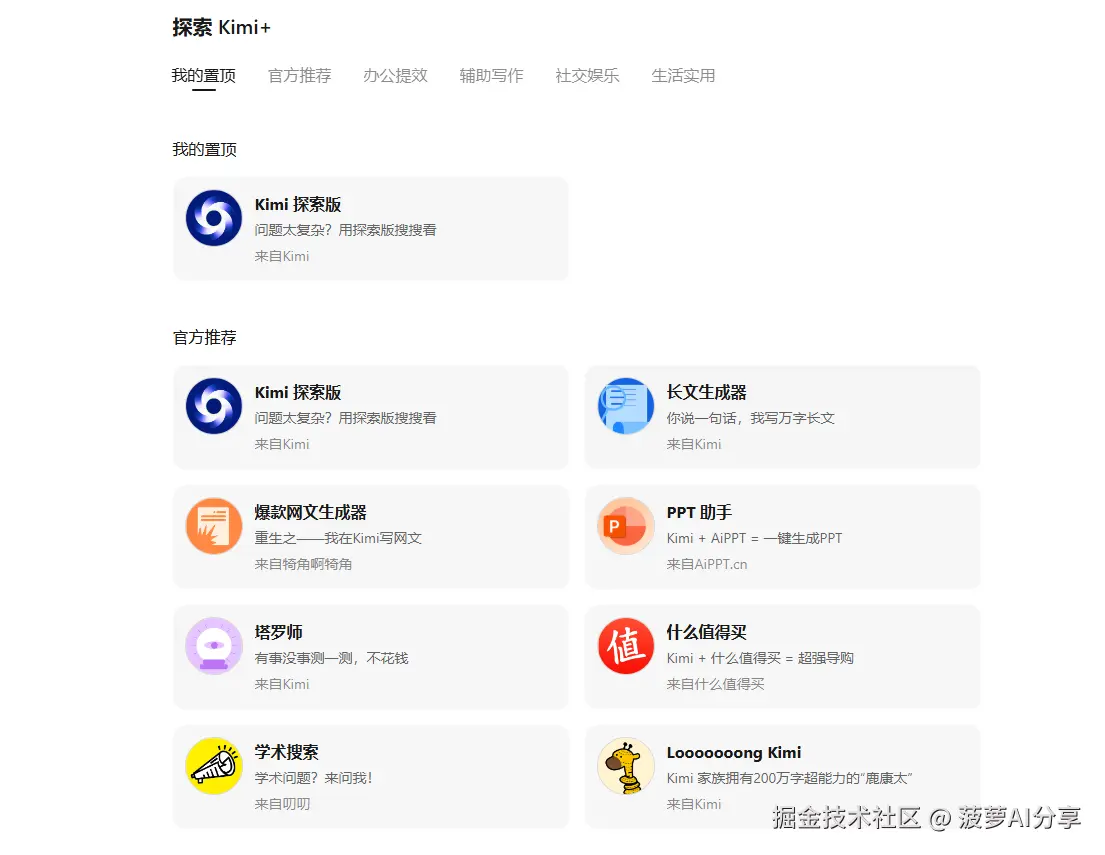Click the 塔罗师 crystal ball icon
Image resolution: width=1105 pixels, height=855 pixels.
pos(214,646)
